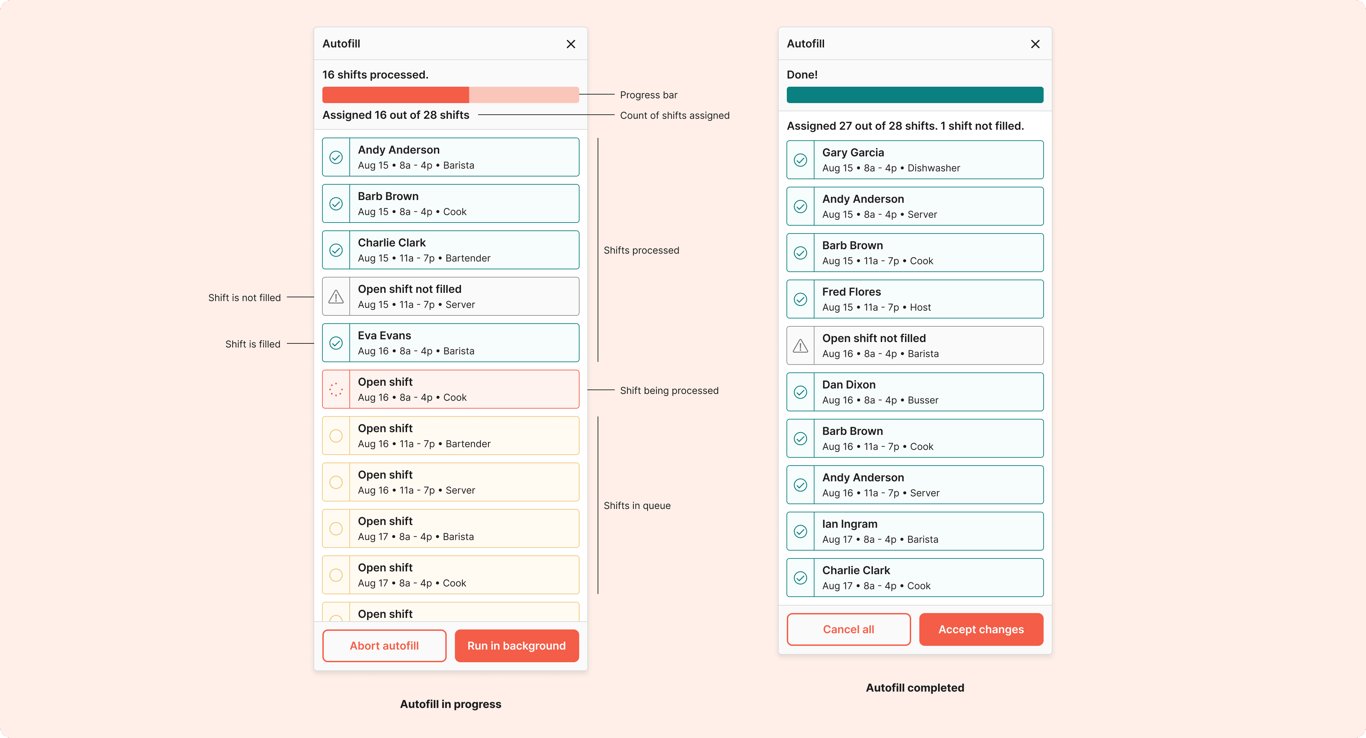Click 'Aug 16 • 11a - 7p • Bartender' detail text
Viewport: 1366px width, 738px height.
424,444
